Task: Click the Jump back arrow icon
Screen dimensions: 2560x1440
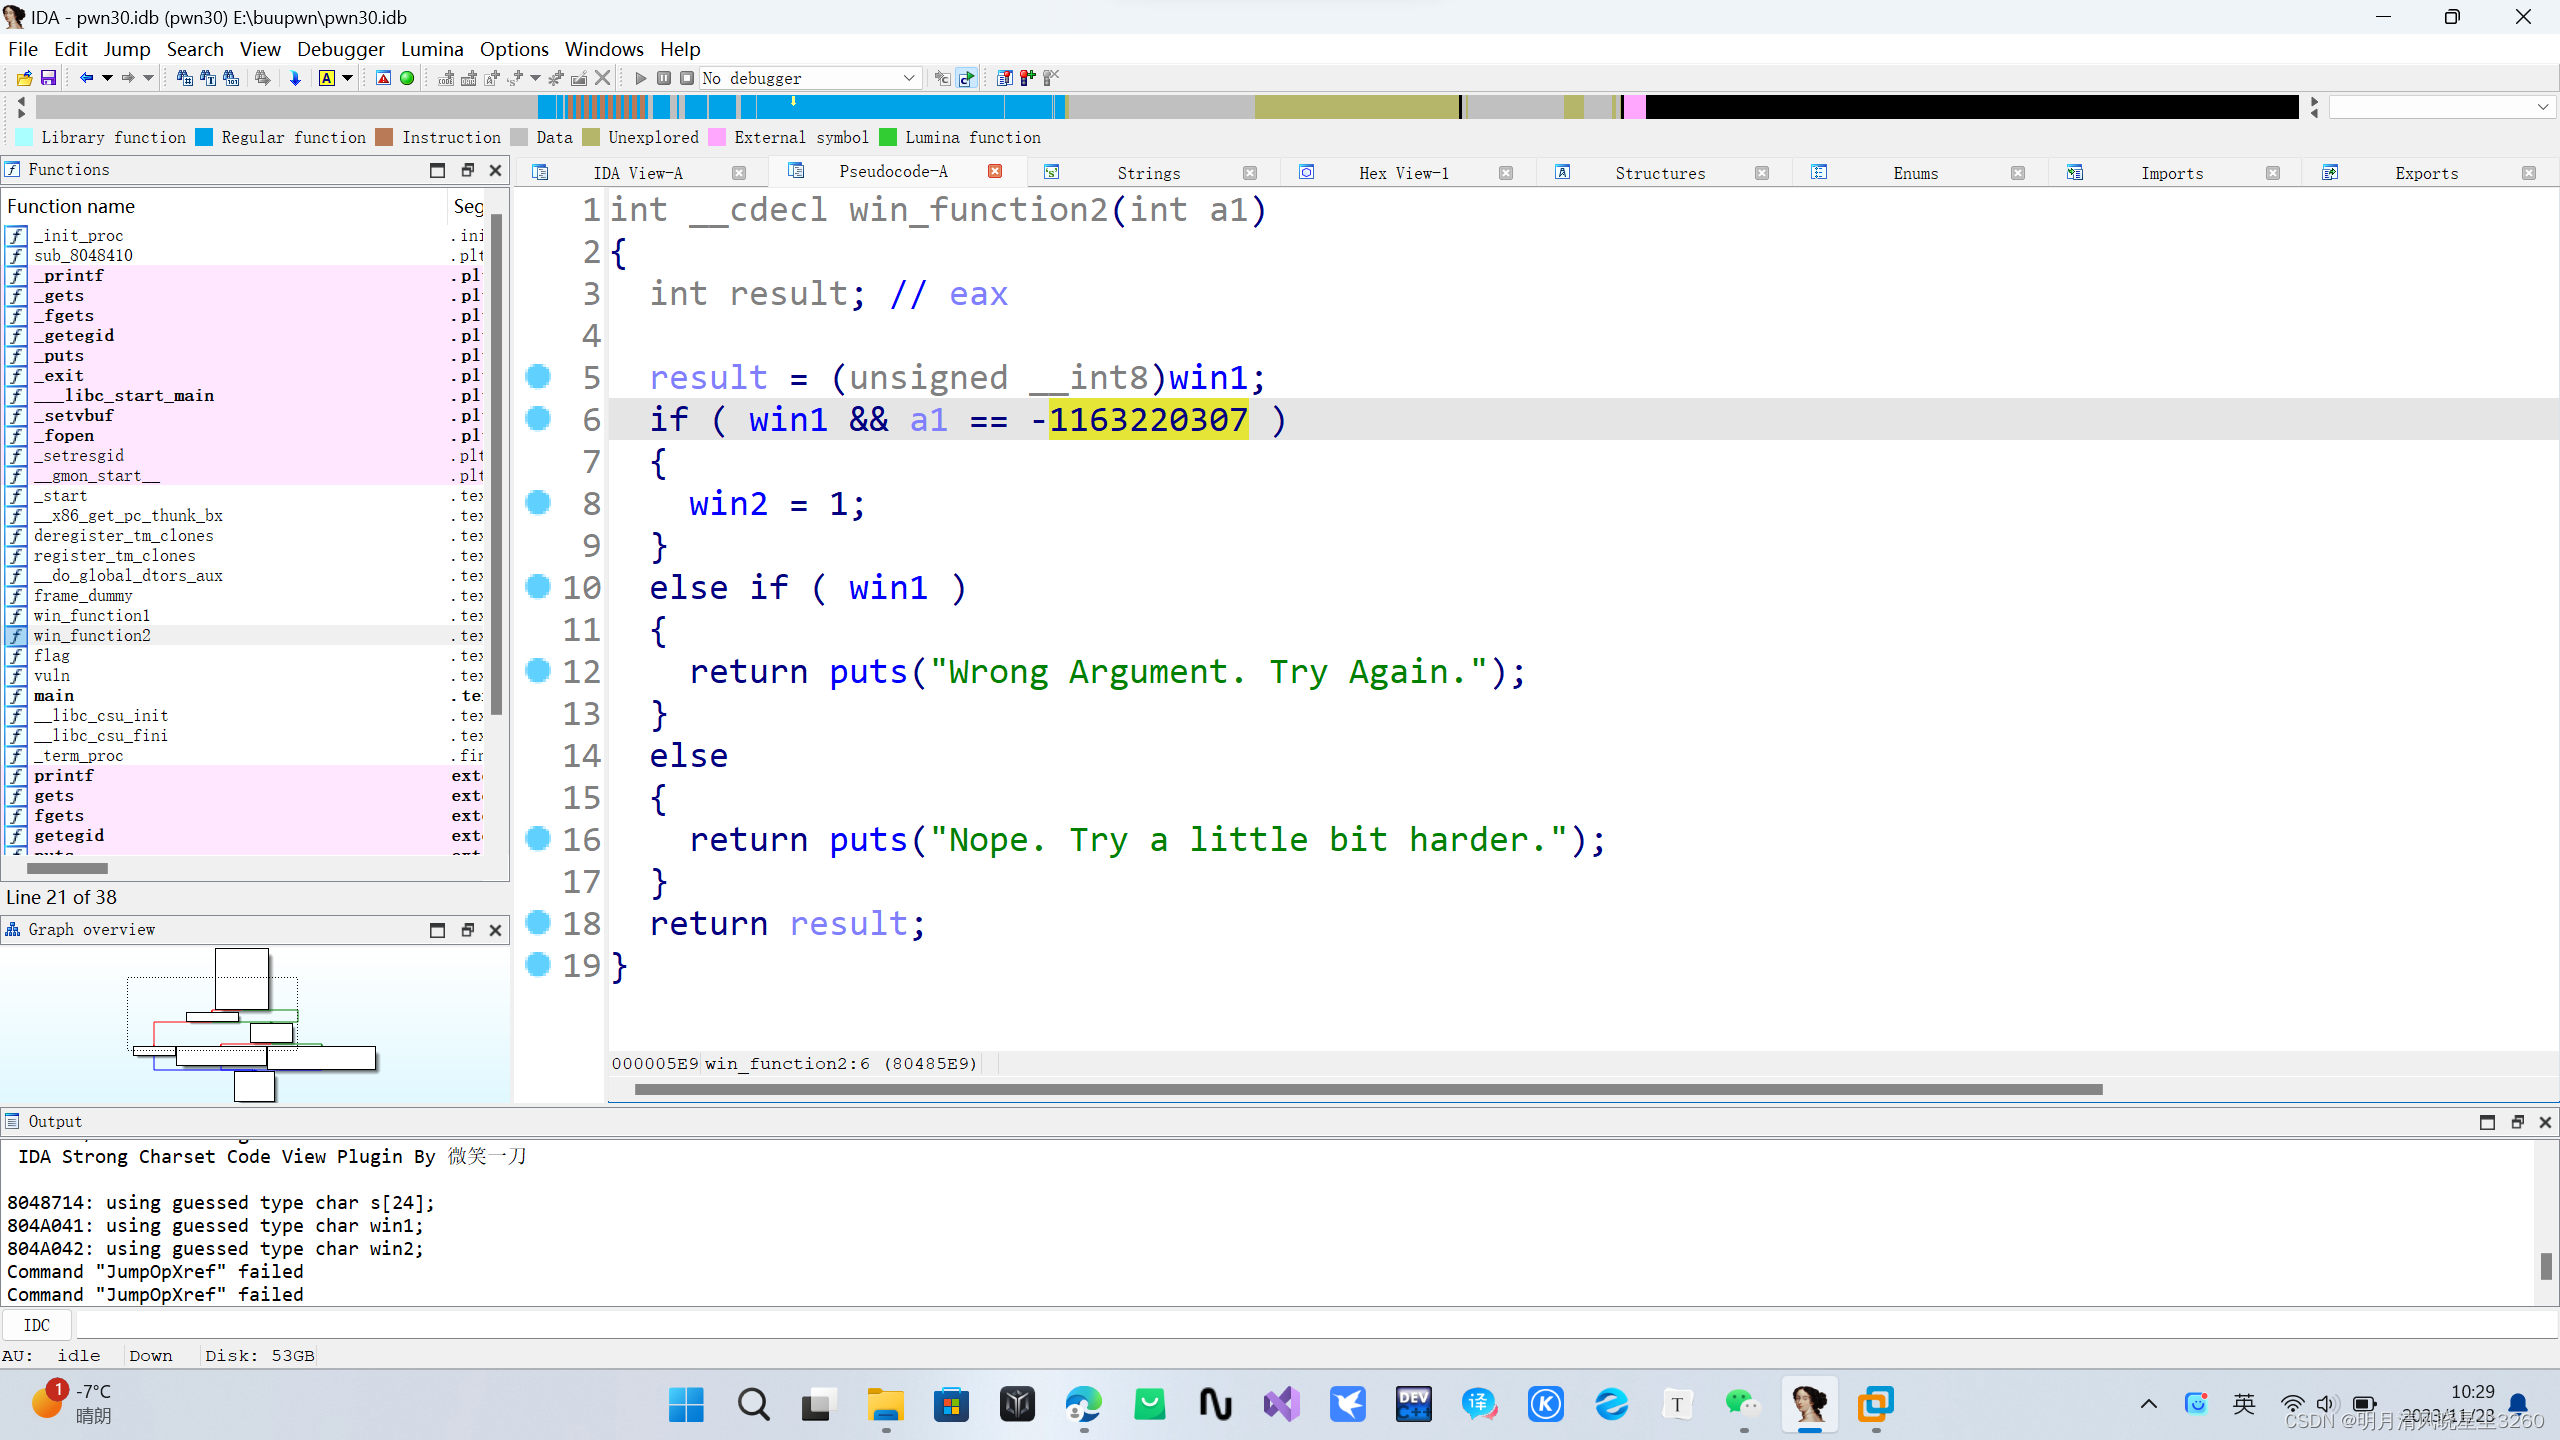Action: pos(86,78)
